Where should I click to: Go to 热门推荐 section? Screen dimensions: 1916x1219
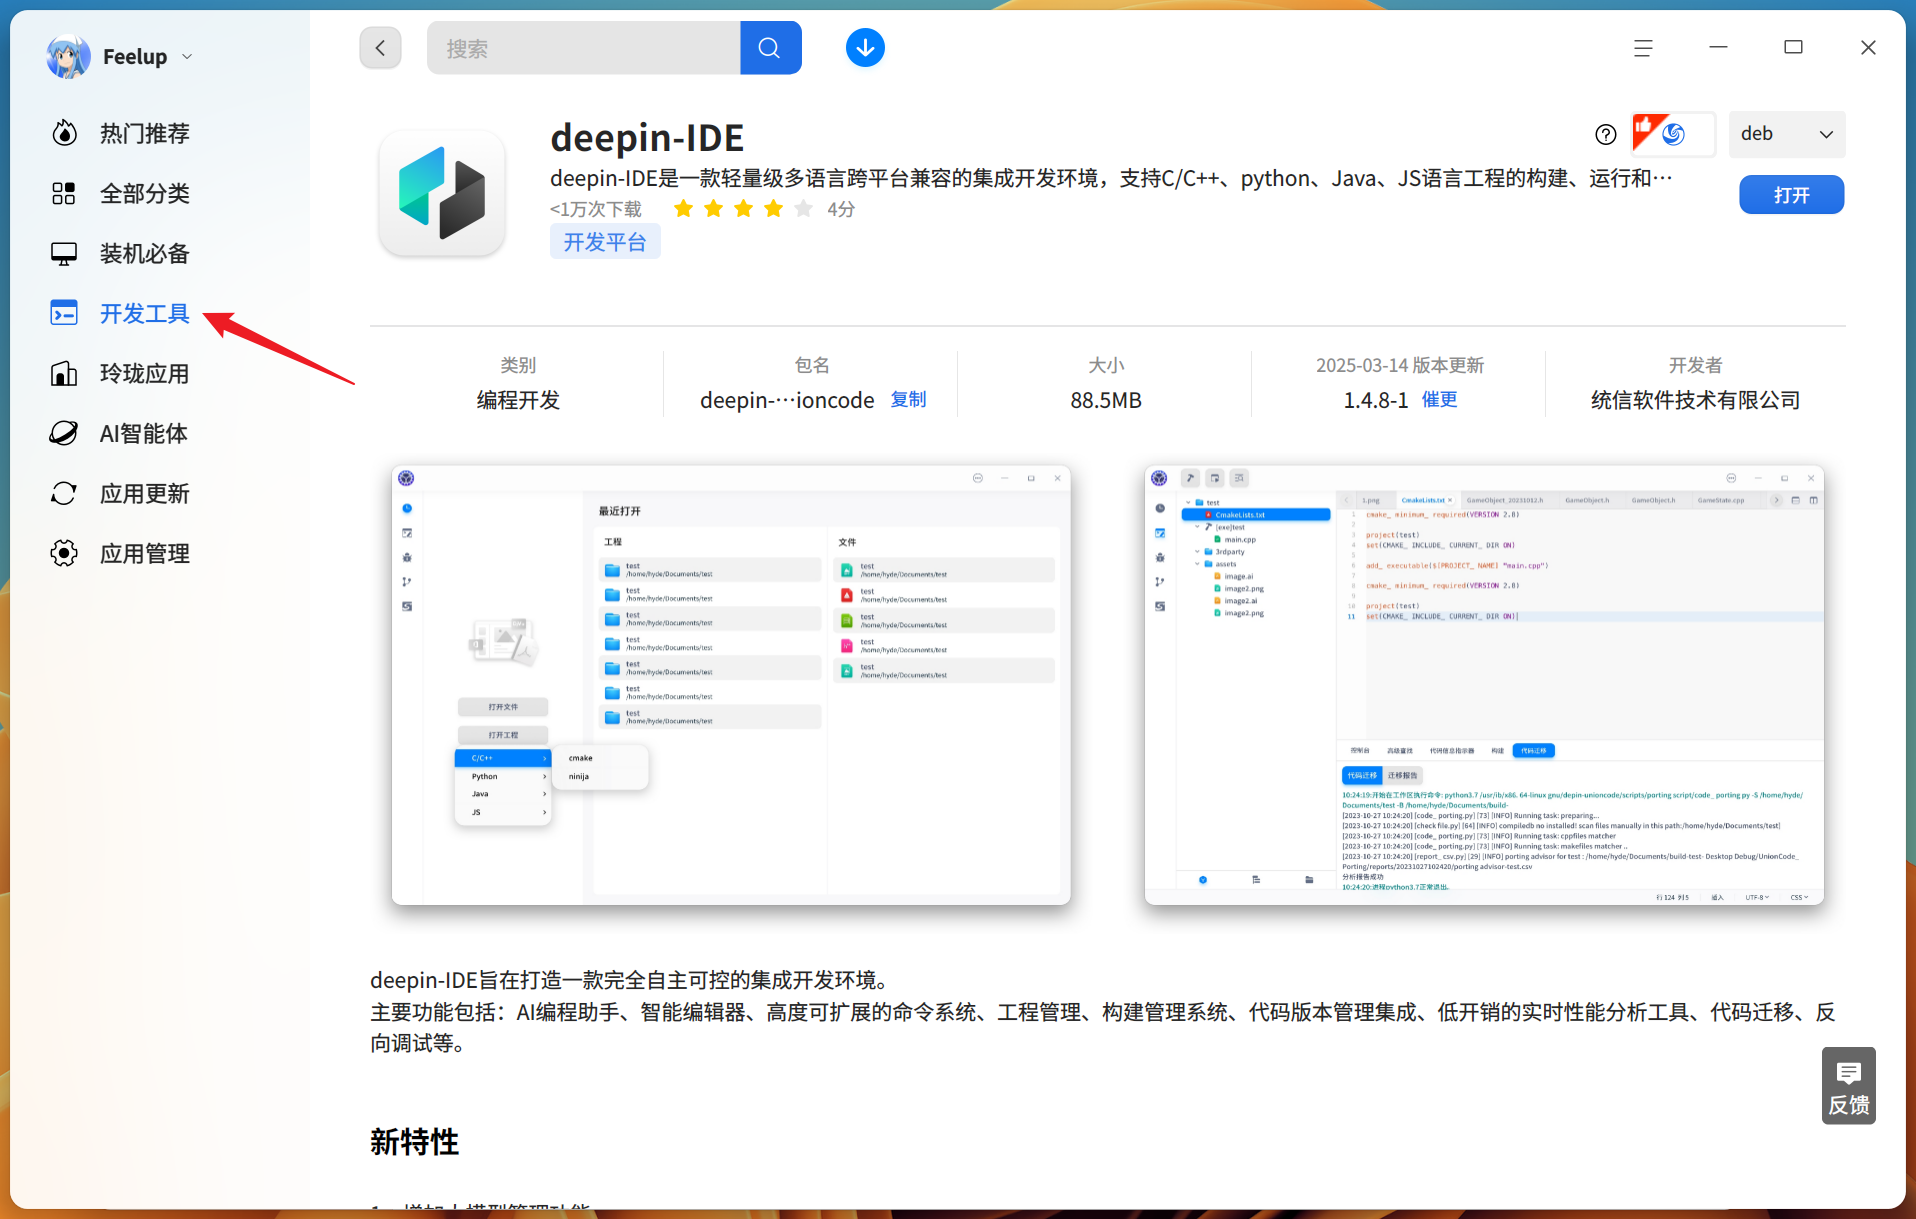[x=145, y=133]
